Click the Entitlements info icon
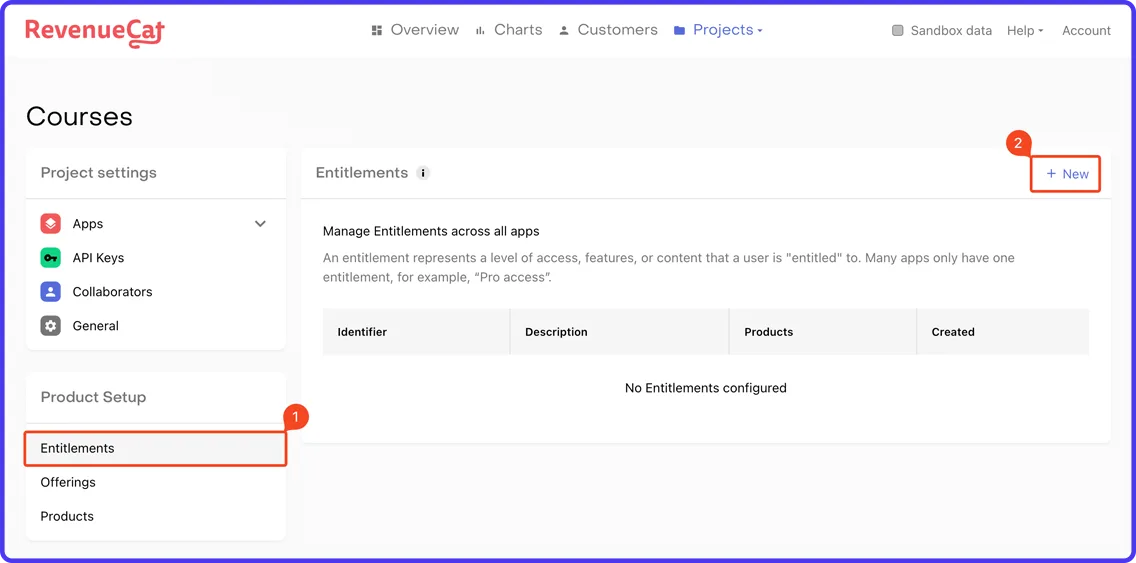 pos(423,173)
